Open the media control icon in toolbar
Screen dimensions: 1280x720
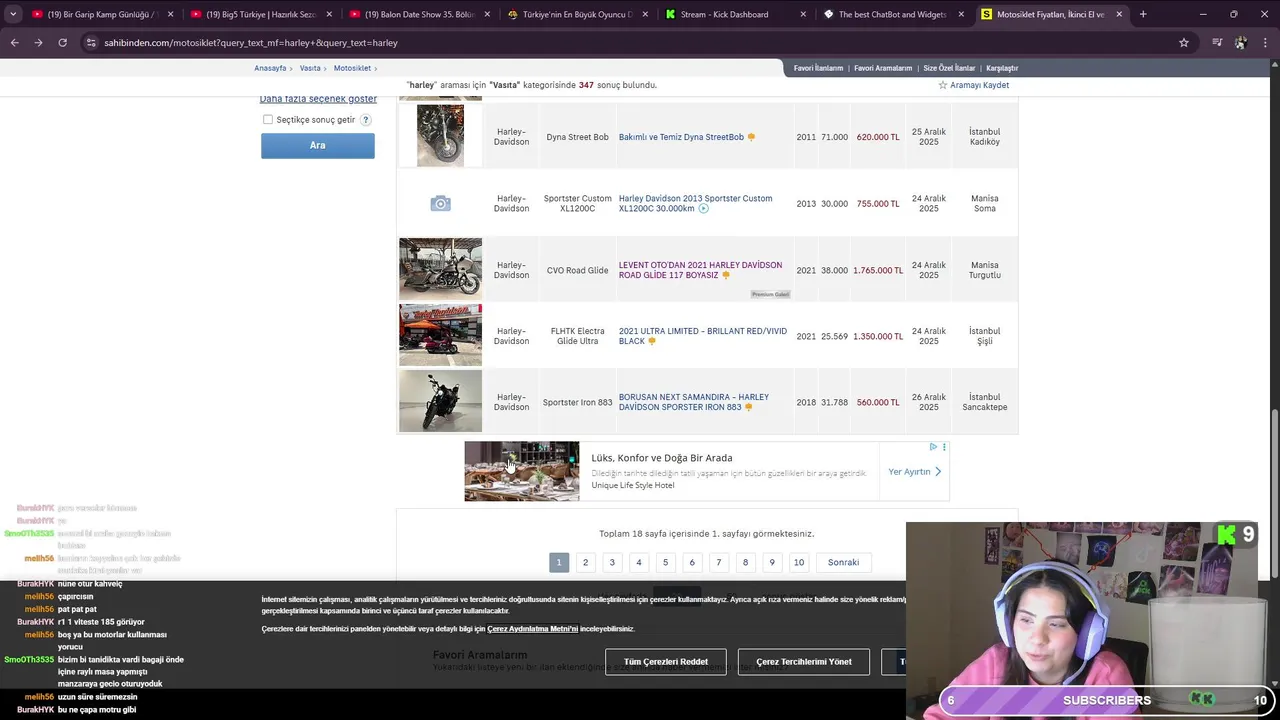coord(1217,43)
